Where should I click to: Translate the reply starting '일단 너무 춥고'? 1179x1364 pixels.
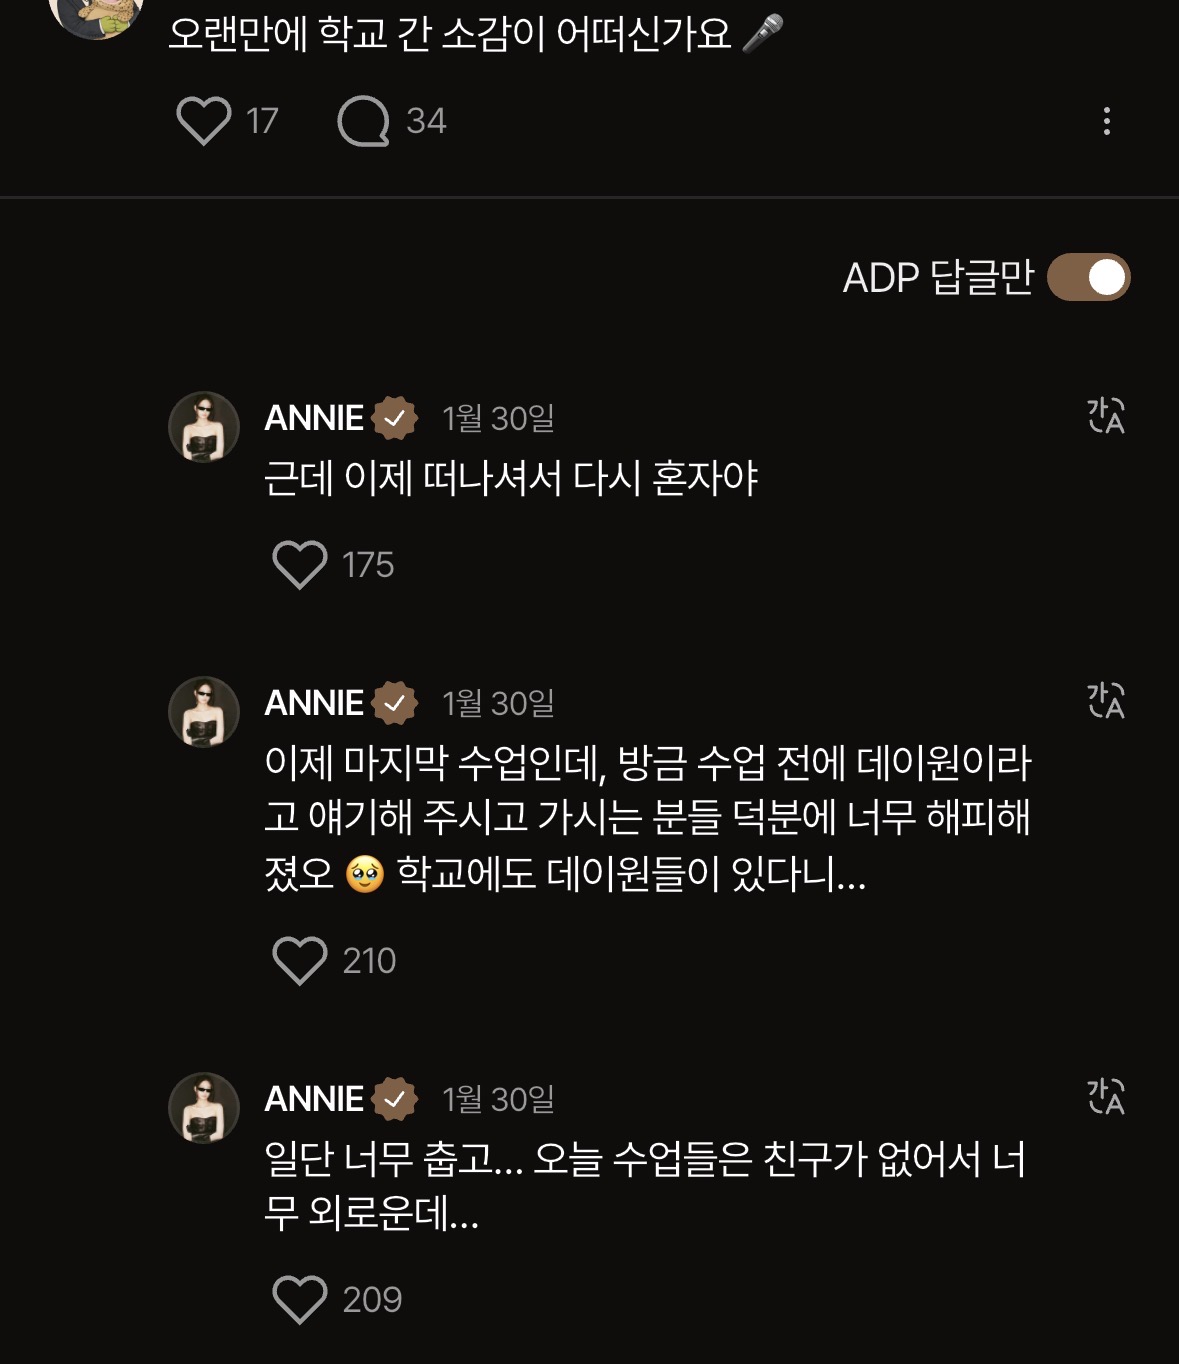(x=1106, y=1097)
